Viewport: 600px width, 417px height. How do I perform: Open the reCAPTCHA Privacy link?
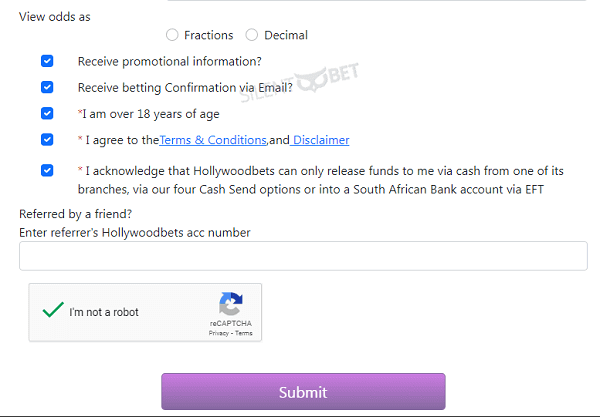[218, 333]
